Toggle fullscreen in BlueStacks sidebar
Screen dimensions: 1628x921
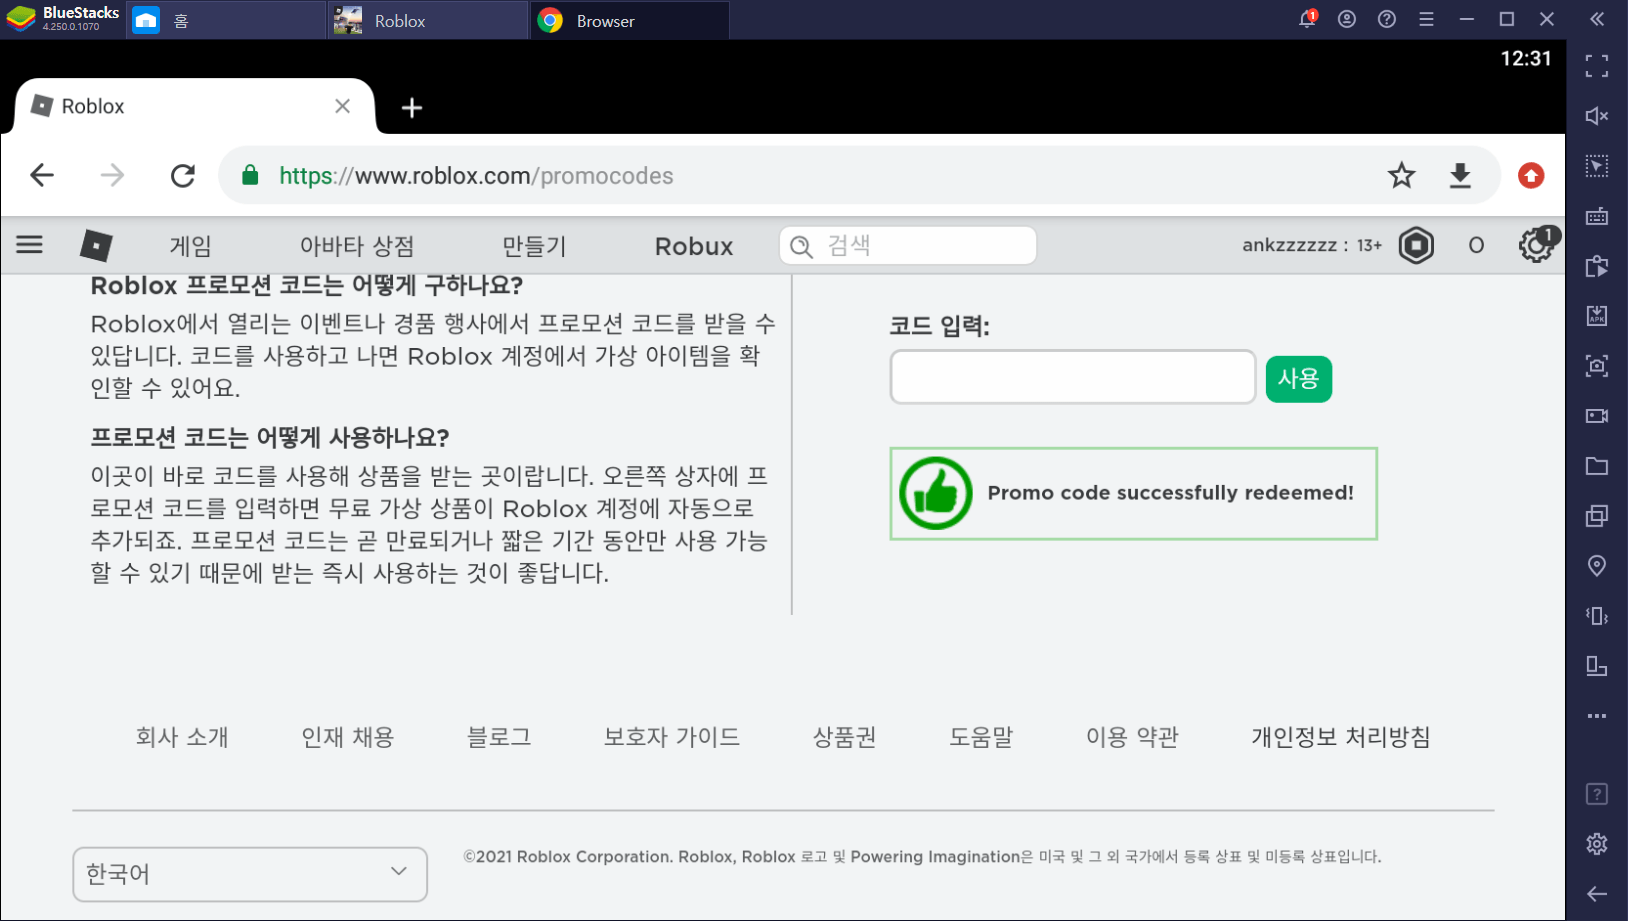1597,66
